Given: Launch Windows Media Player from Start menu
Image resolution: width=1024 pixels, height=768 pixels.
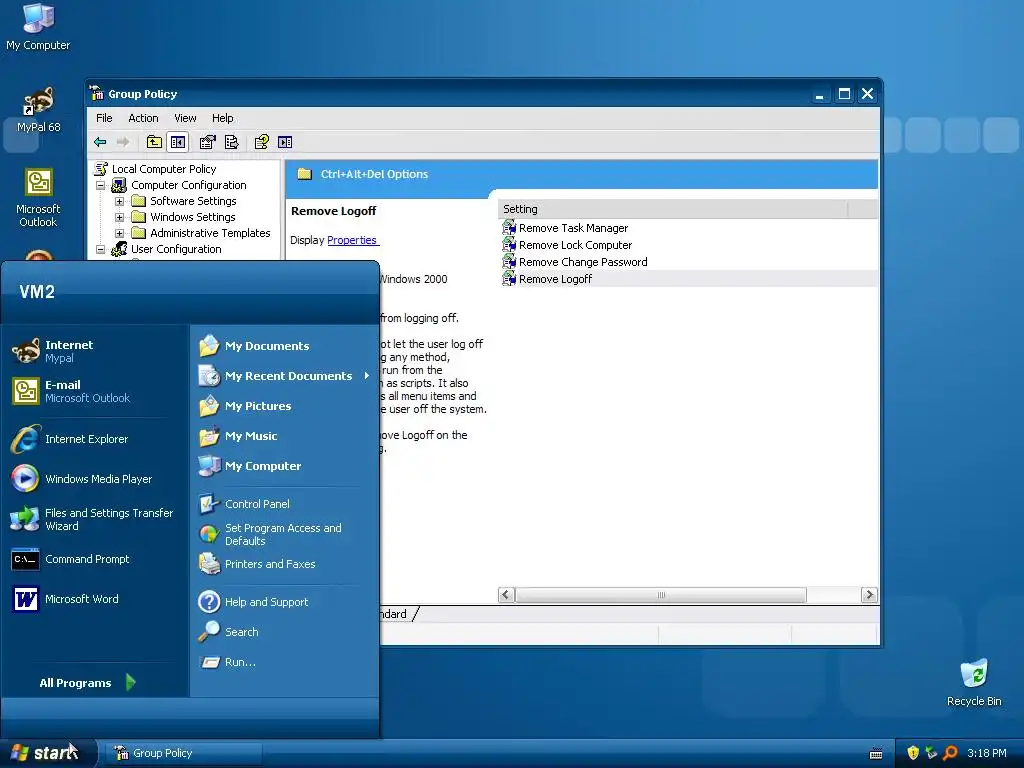Looking at the screenshot, I should 82,479.
